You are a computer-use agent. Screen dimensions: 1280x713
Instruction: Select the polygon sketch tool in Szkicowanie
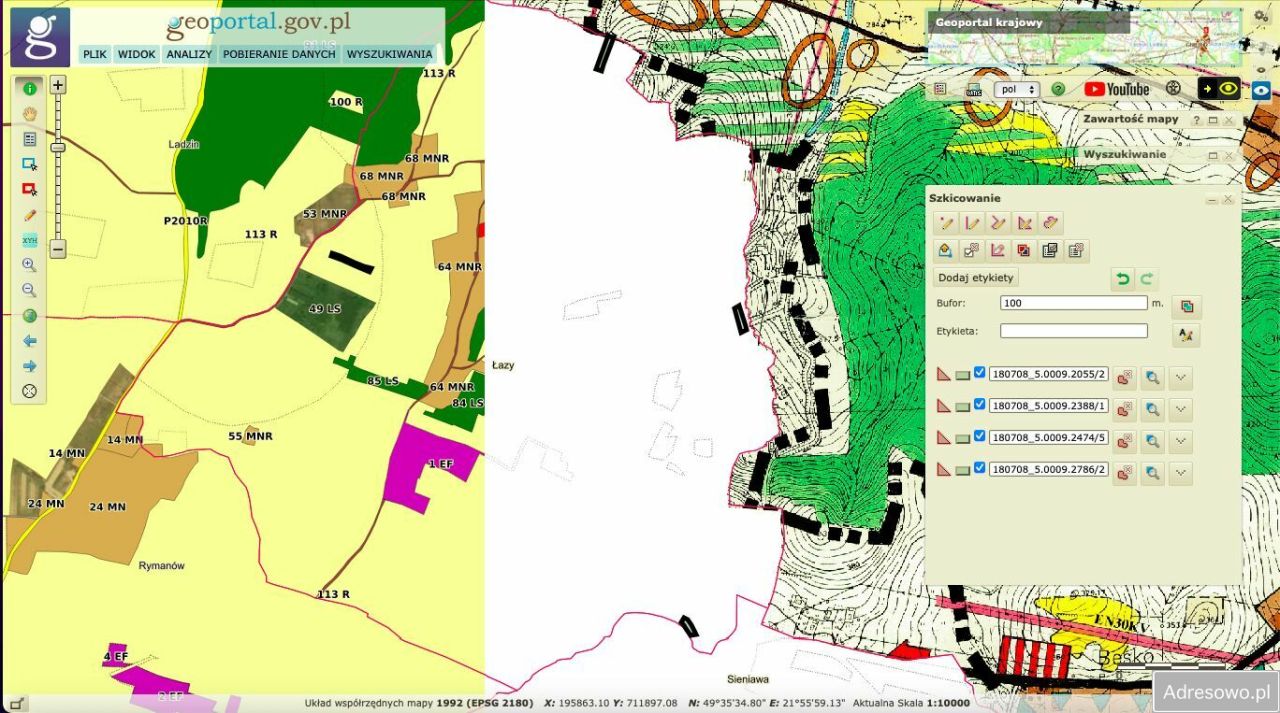[1024, 222]
